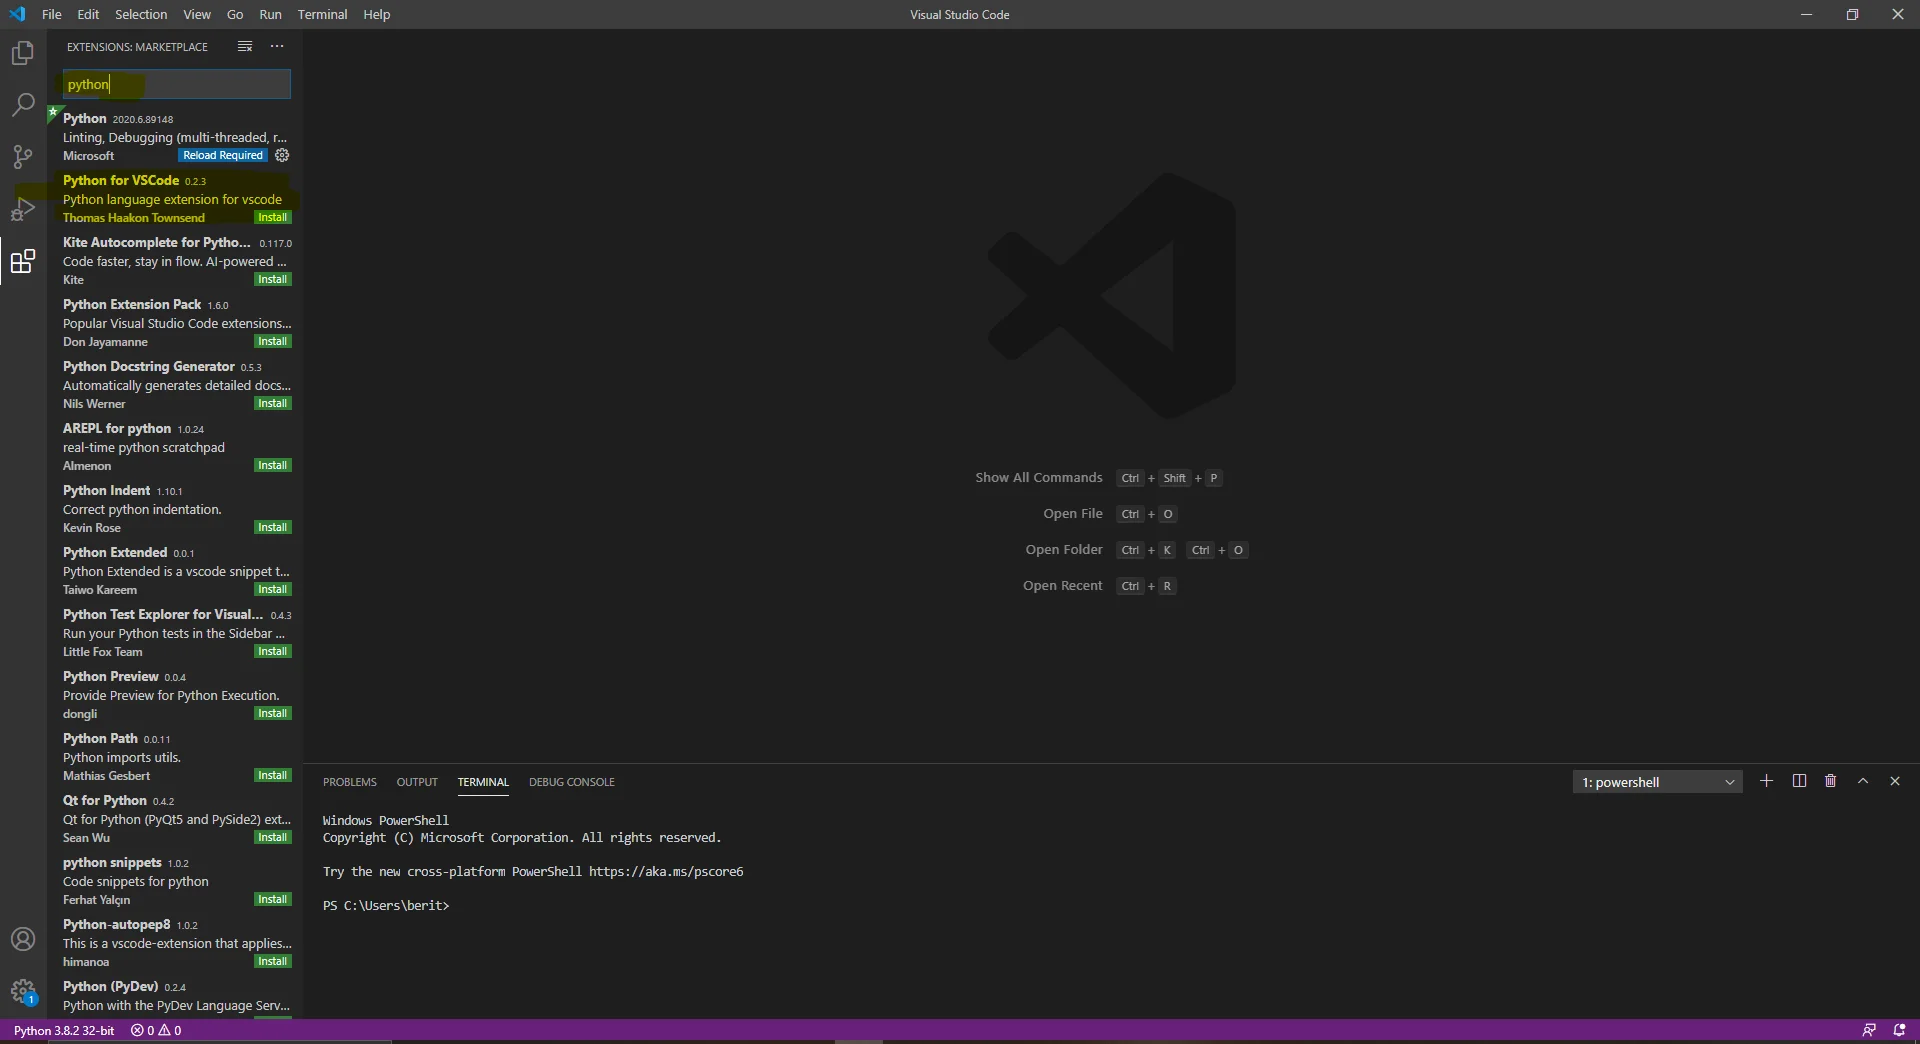
Task: Open notifications bell in status bar
Action: point(1899,1030)
